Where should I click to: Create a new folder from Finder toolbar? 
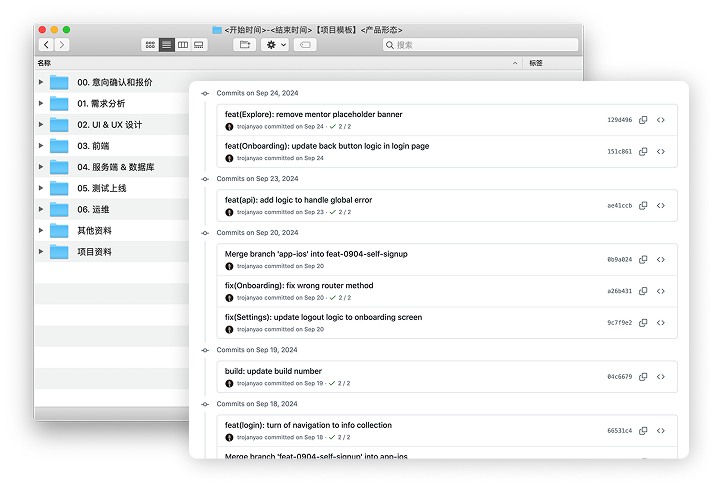click(x=245, y=45)
